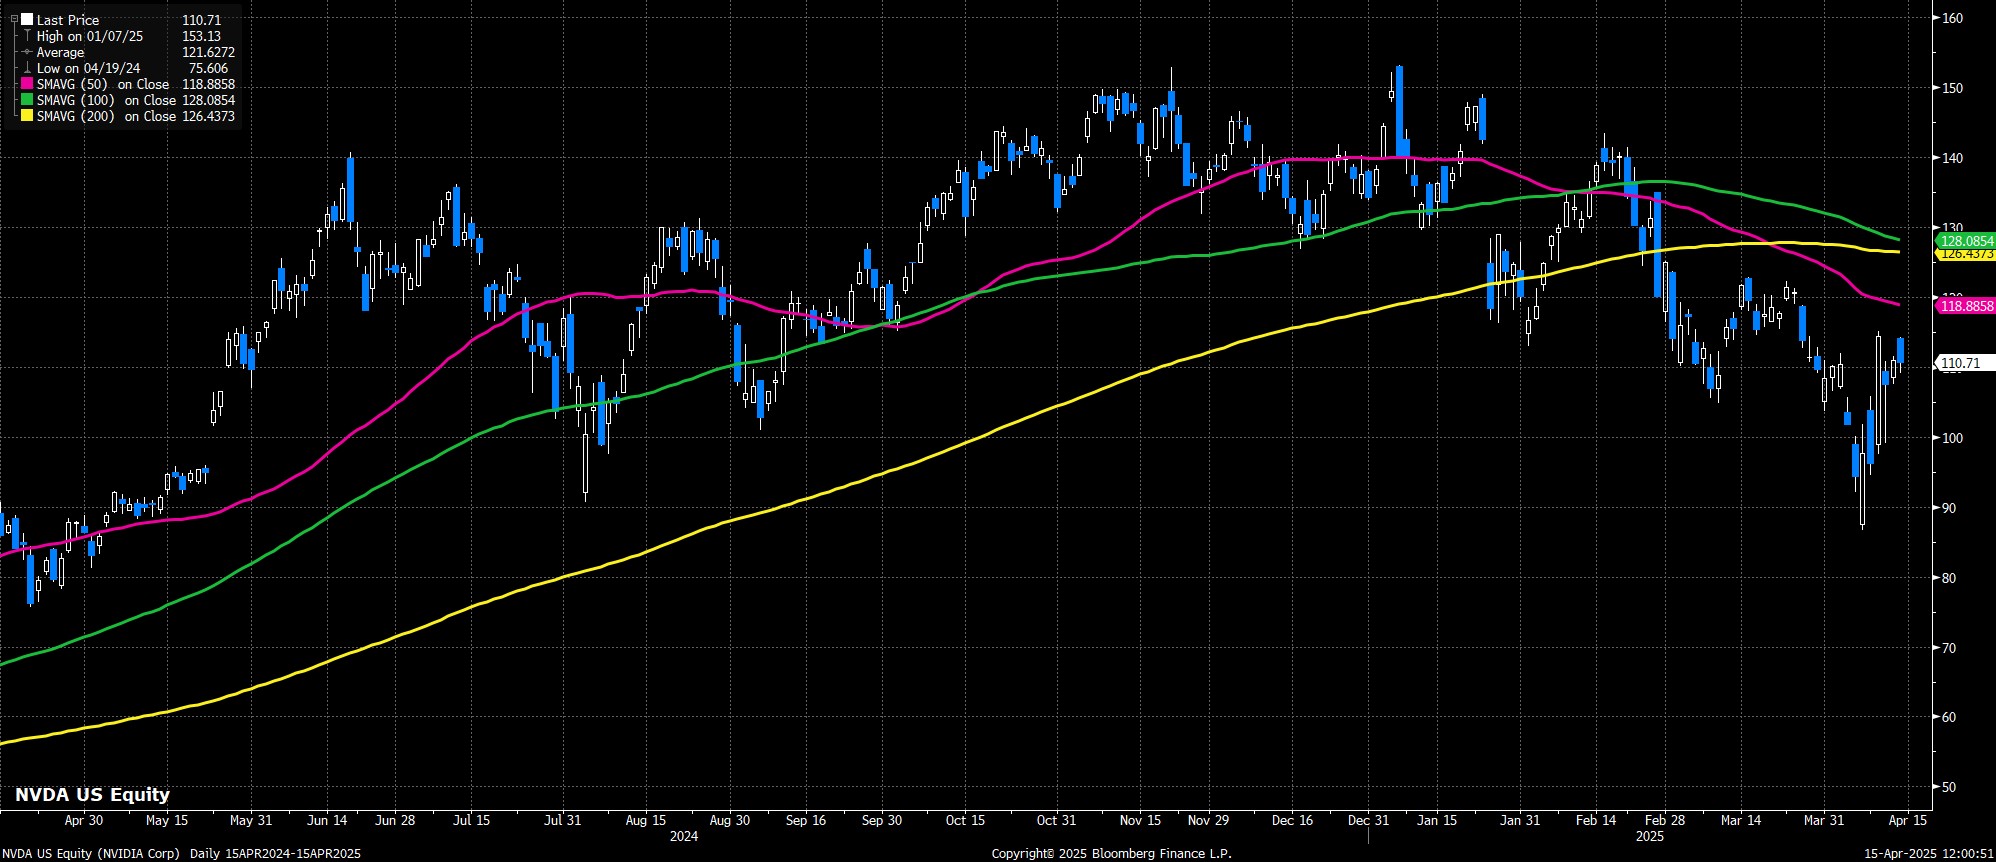
Task: Click the 'Aug 15' date axis label
Action: tap(646, 820)
